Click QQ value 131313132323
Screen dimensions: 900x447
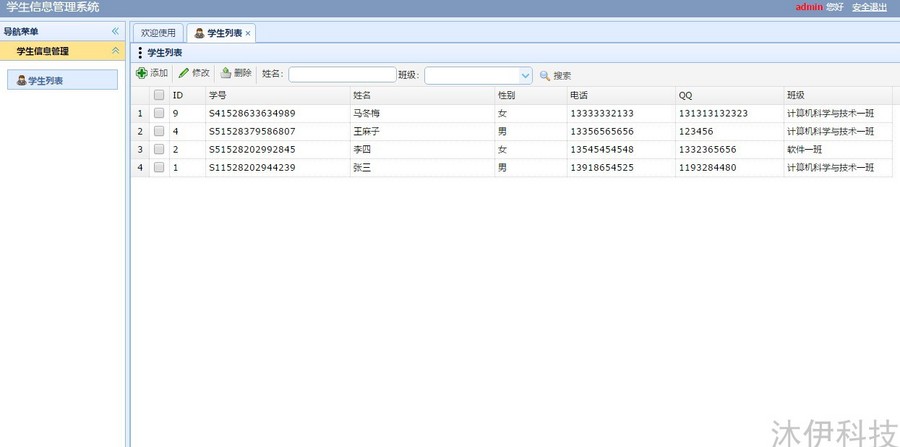[x=713, y=114]
